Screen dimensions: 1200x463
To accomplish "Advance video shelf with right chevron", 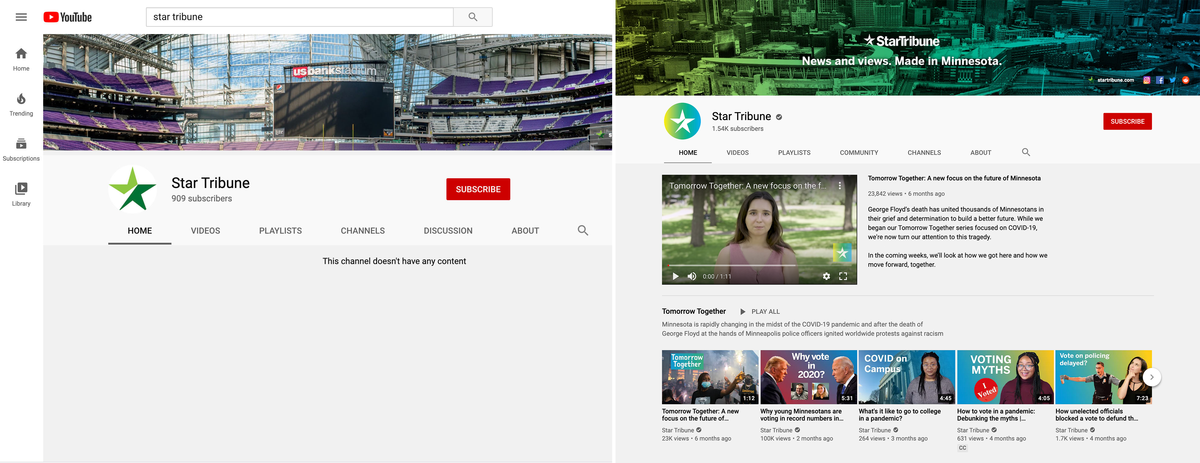I will pos(1152,377).
